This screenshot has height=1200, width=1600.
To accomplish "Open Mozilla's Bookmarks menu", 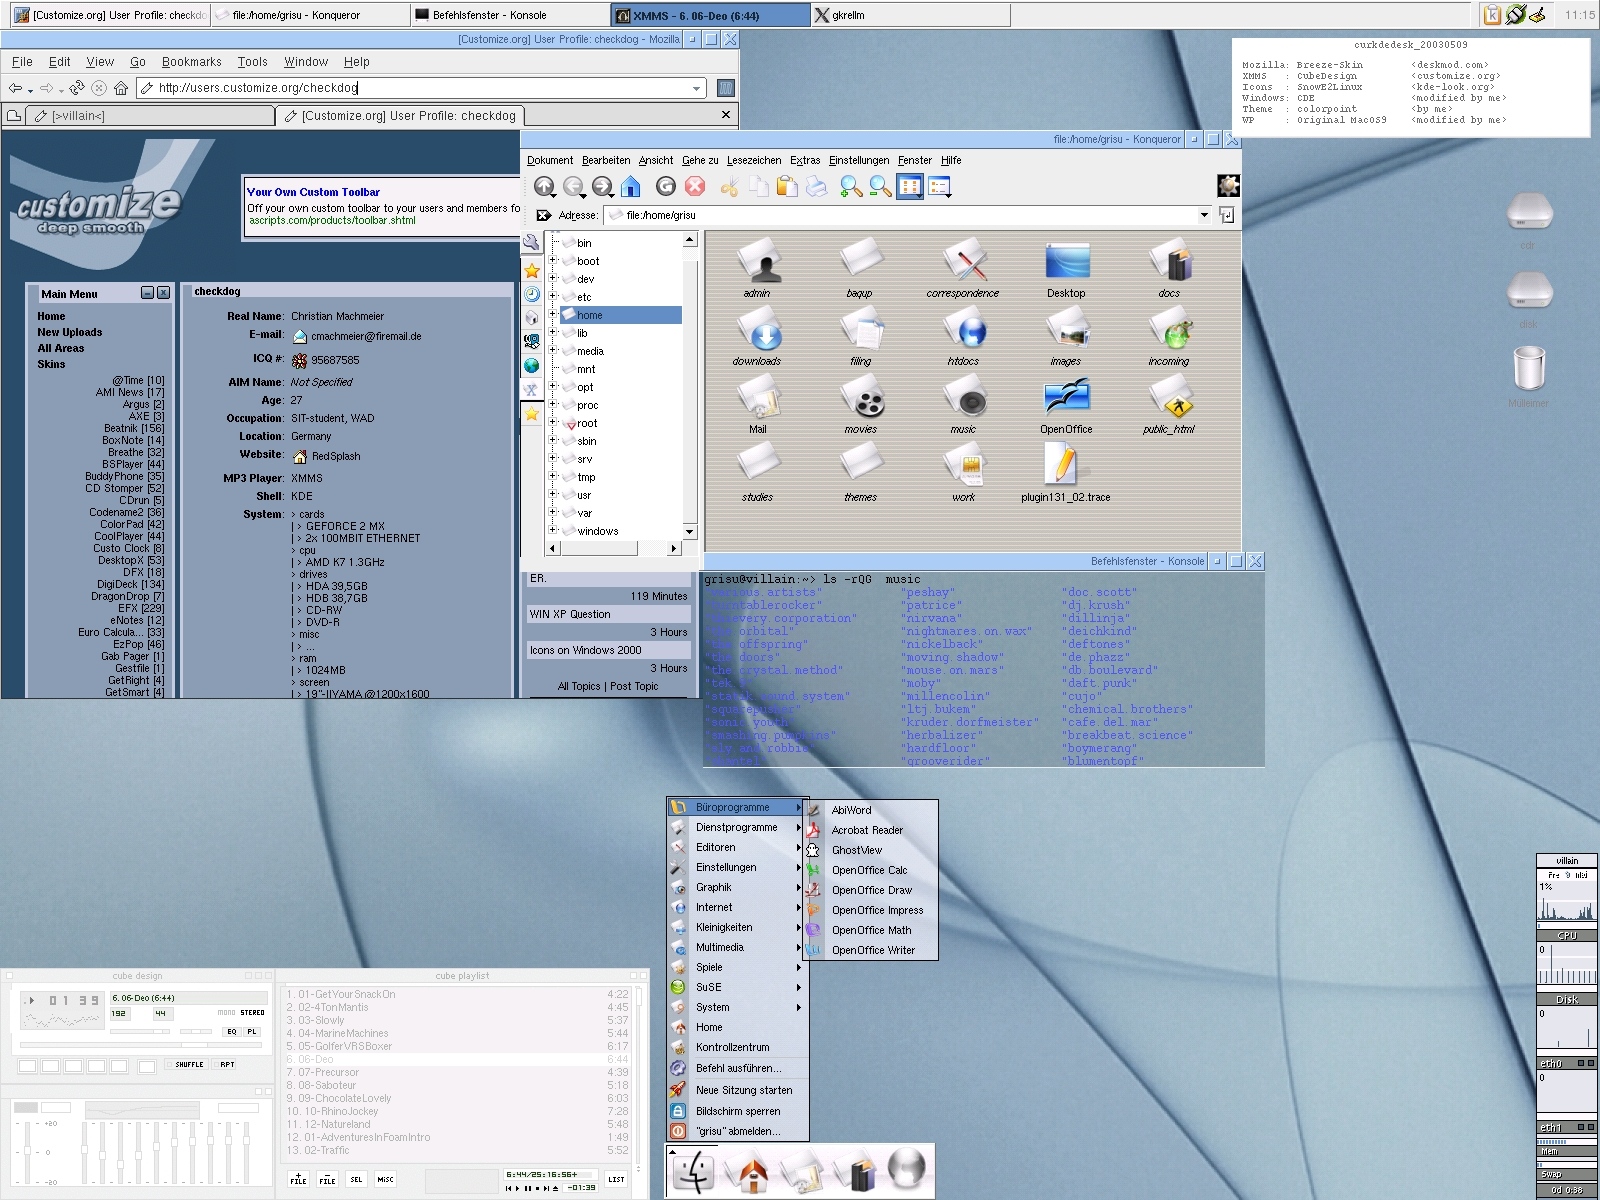I will pyautogui.click(x=191, y=62).
